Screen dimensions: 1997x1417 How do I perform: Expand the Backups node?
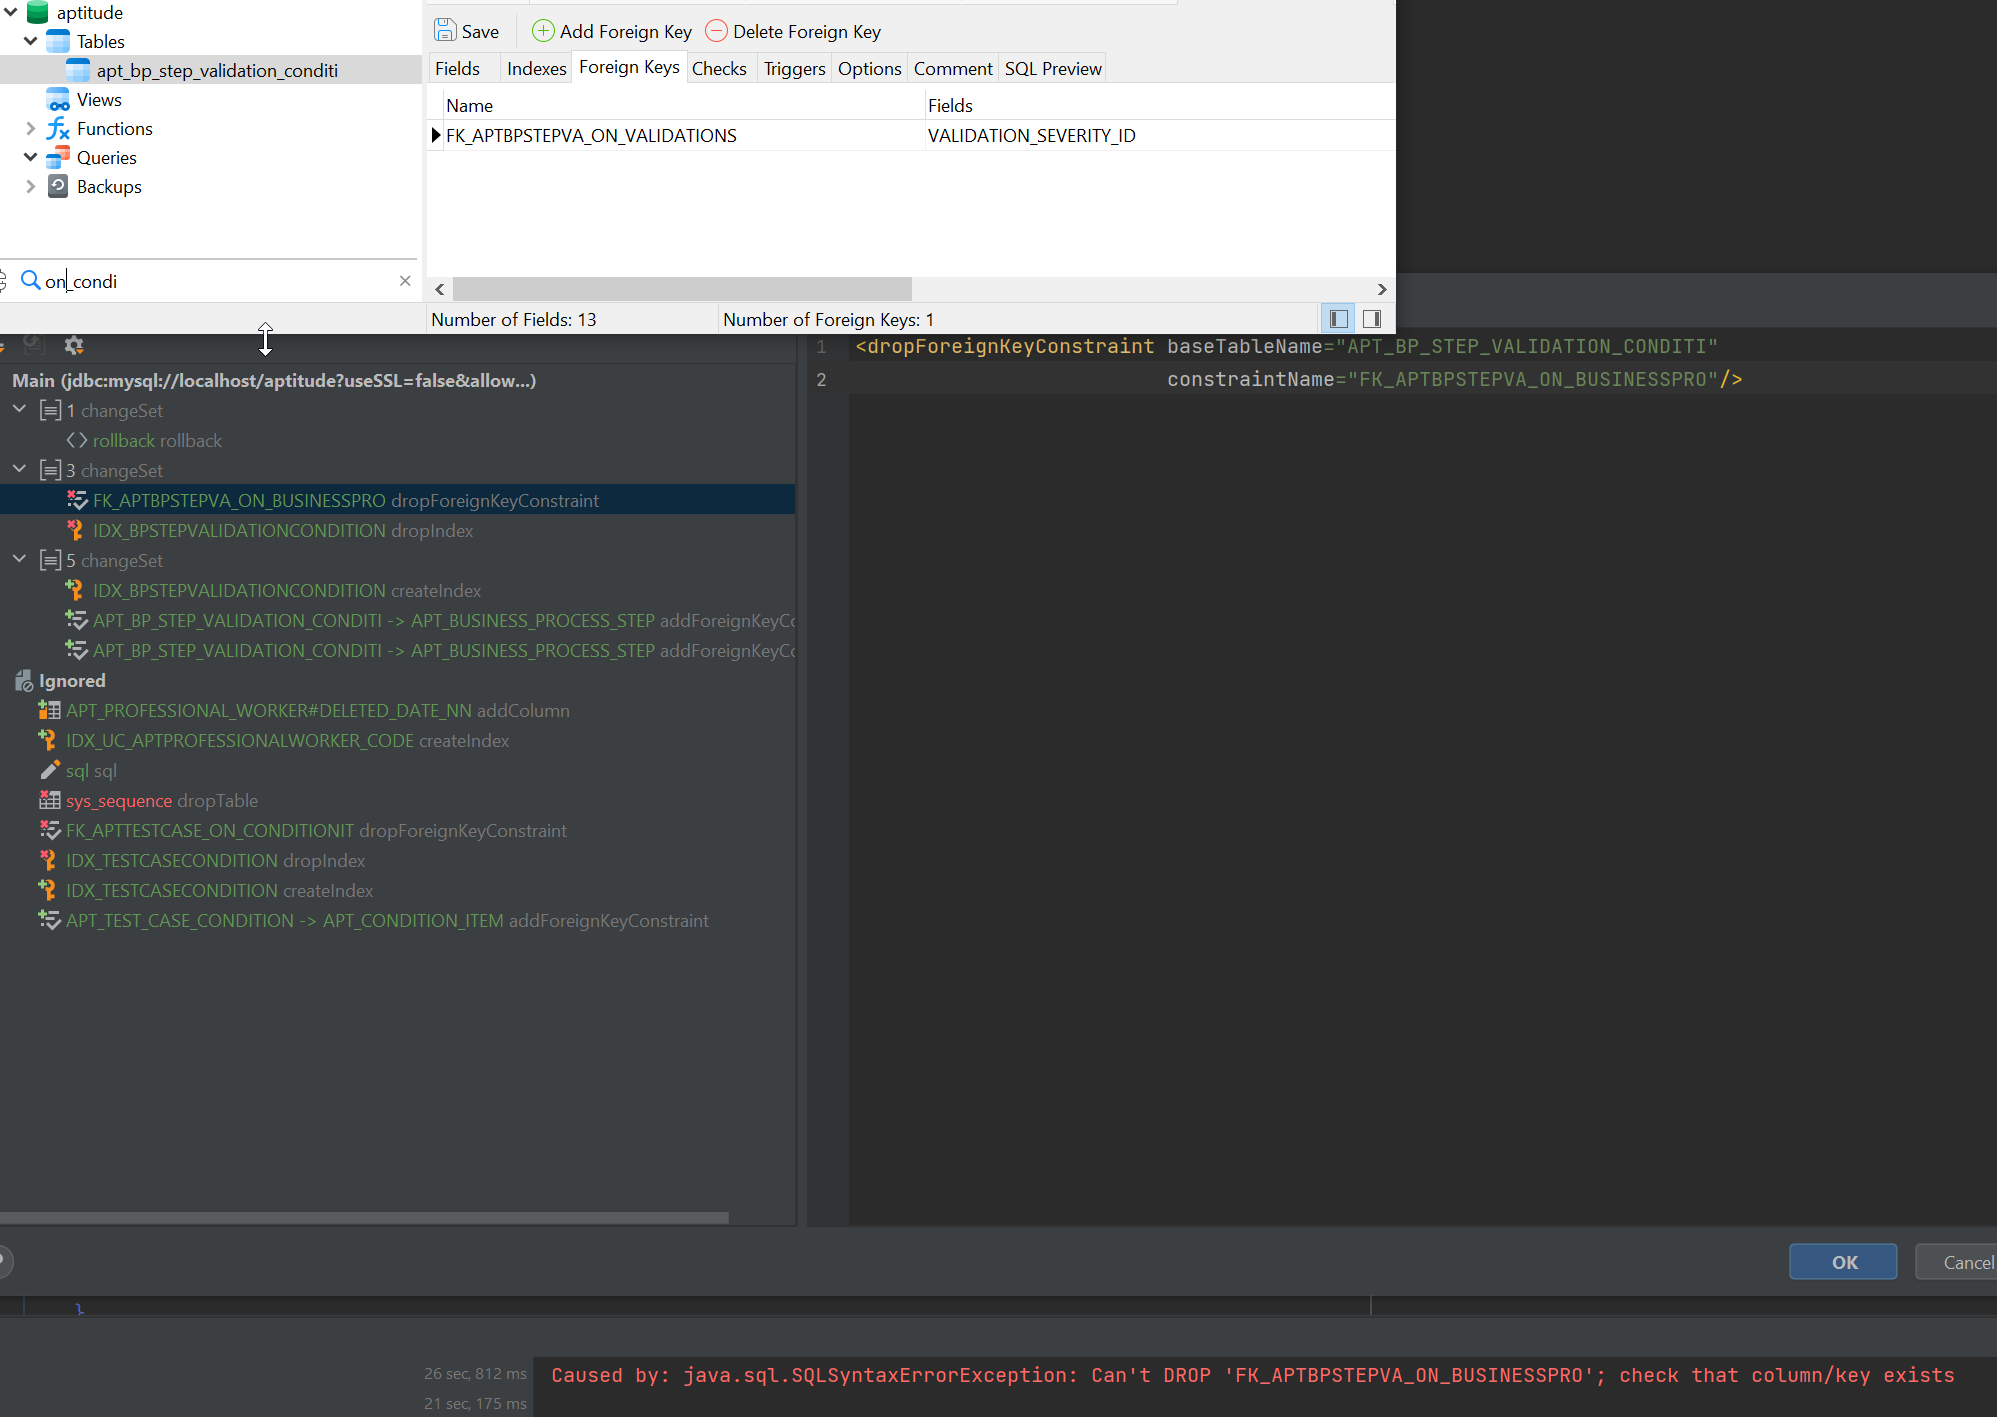click(30, 186)
